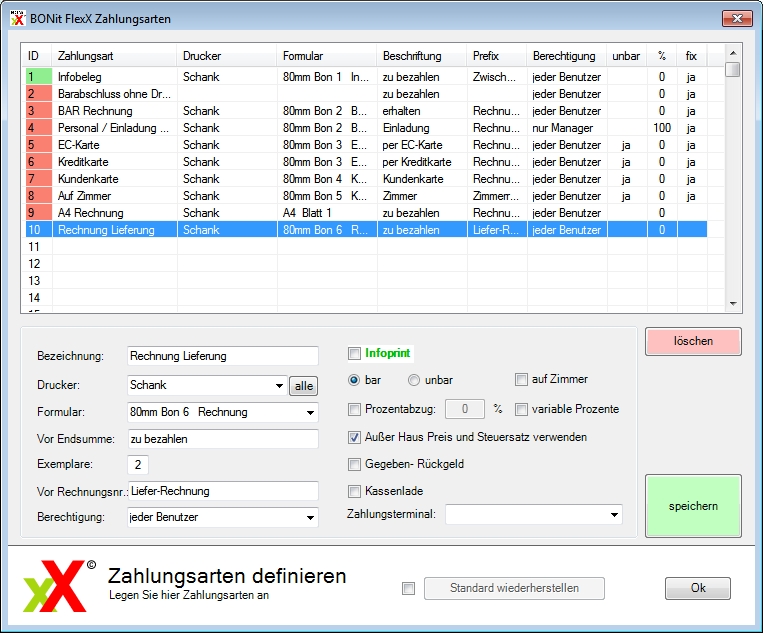Click the Formular column header
Image resolution: width=763 pixels, height=633 pixels.
(327, 56)
